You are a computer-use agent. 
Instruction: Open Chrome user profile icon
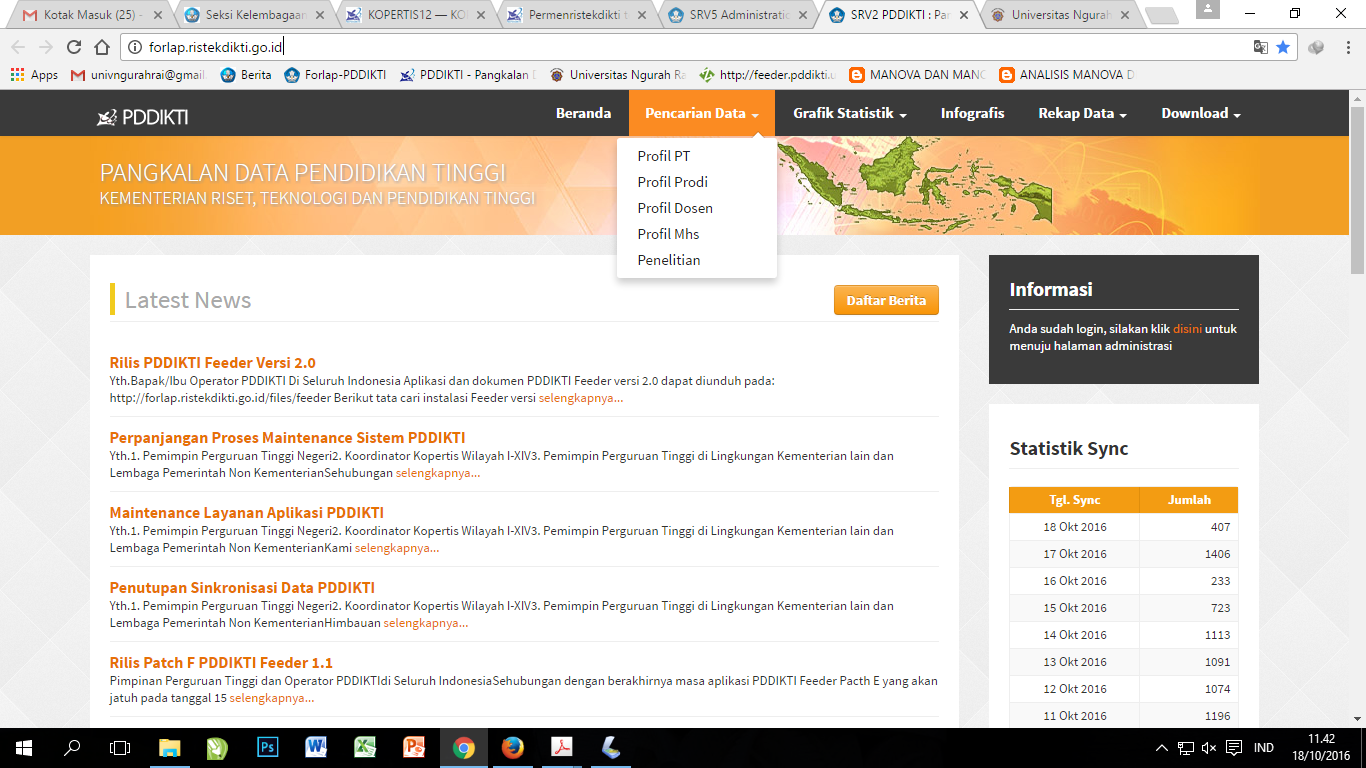[x=1206, y=9]
